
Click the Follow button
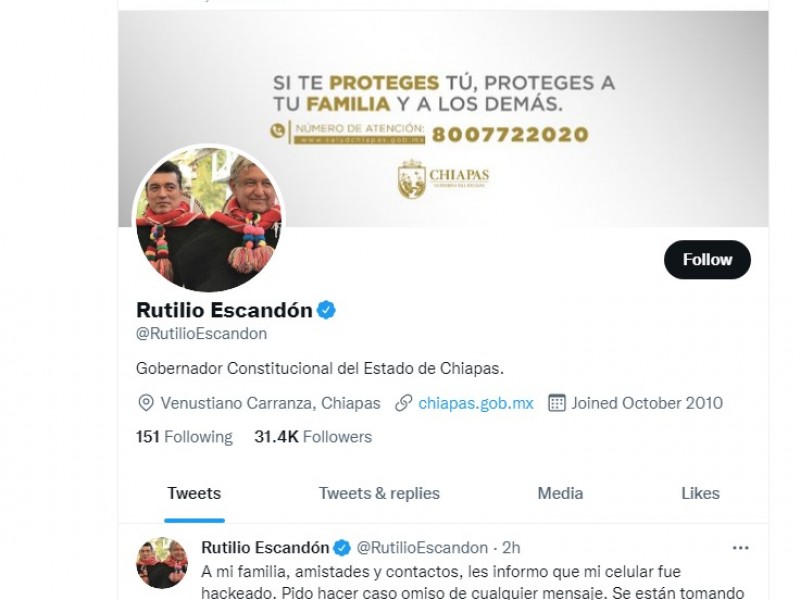(x=707, y=260)
